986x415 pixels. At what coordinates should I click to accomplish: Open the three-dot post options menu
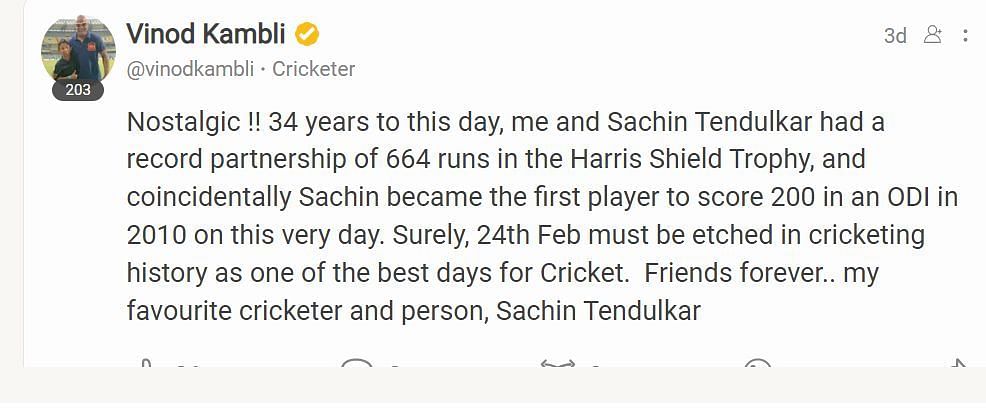point(965,35)
